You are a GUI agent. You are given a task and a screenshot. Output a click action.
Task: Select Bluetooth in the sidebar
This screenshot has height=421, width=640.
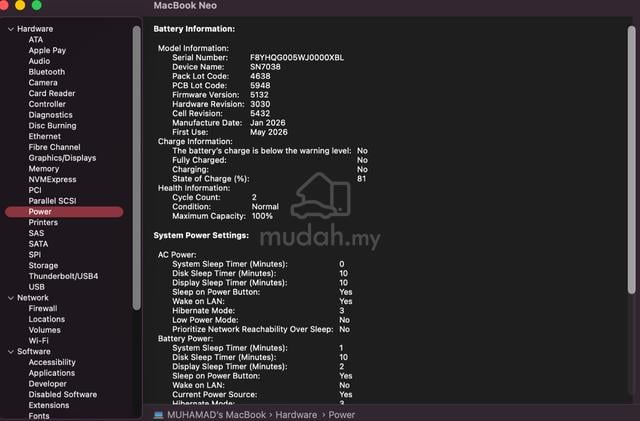point(47,72)
